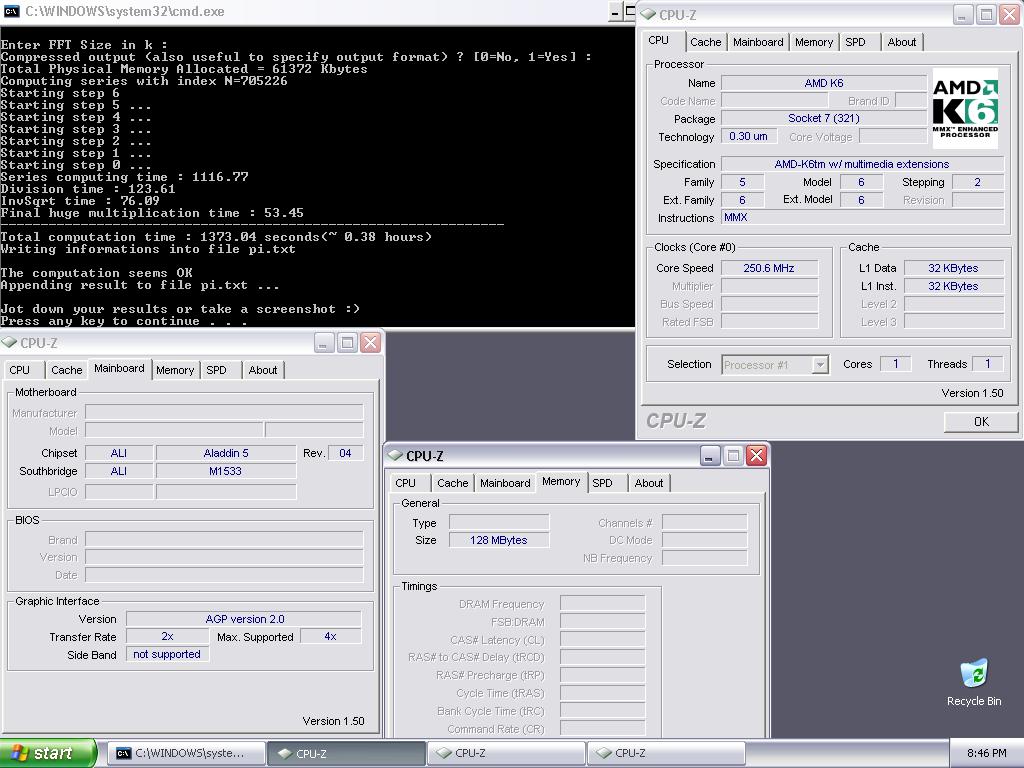
Task: Open Mainboard tab in Memory CPU-Z window
Action: 505,483
